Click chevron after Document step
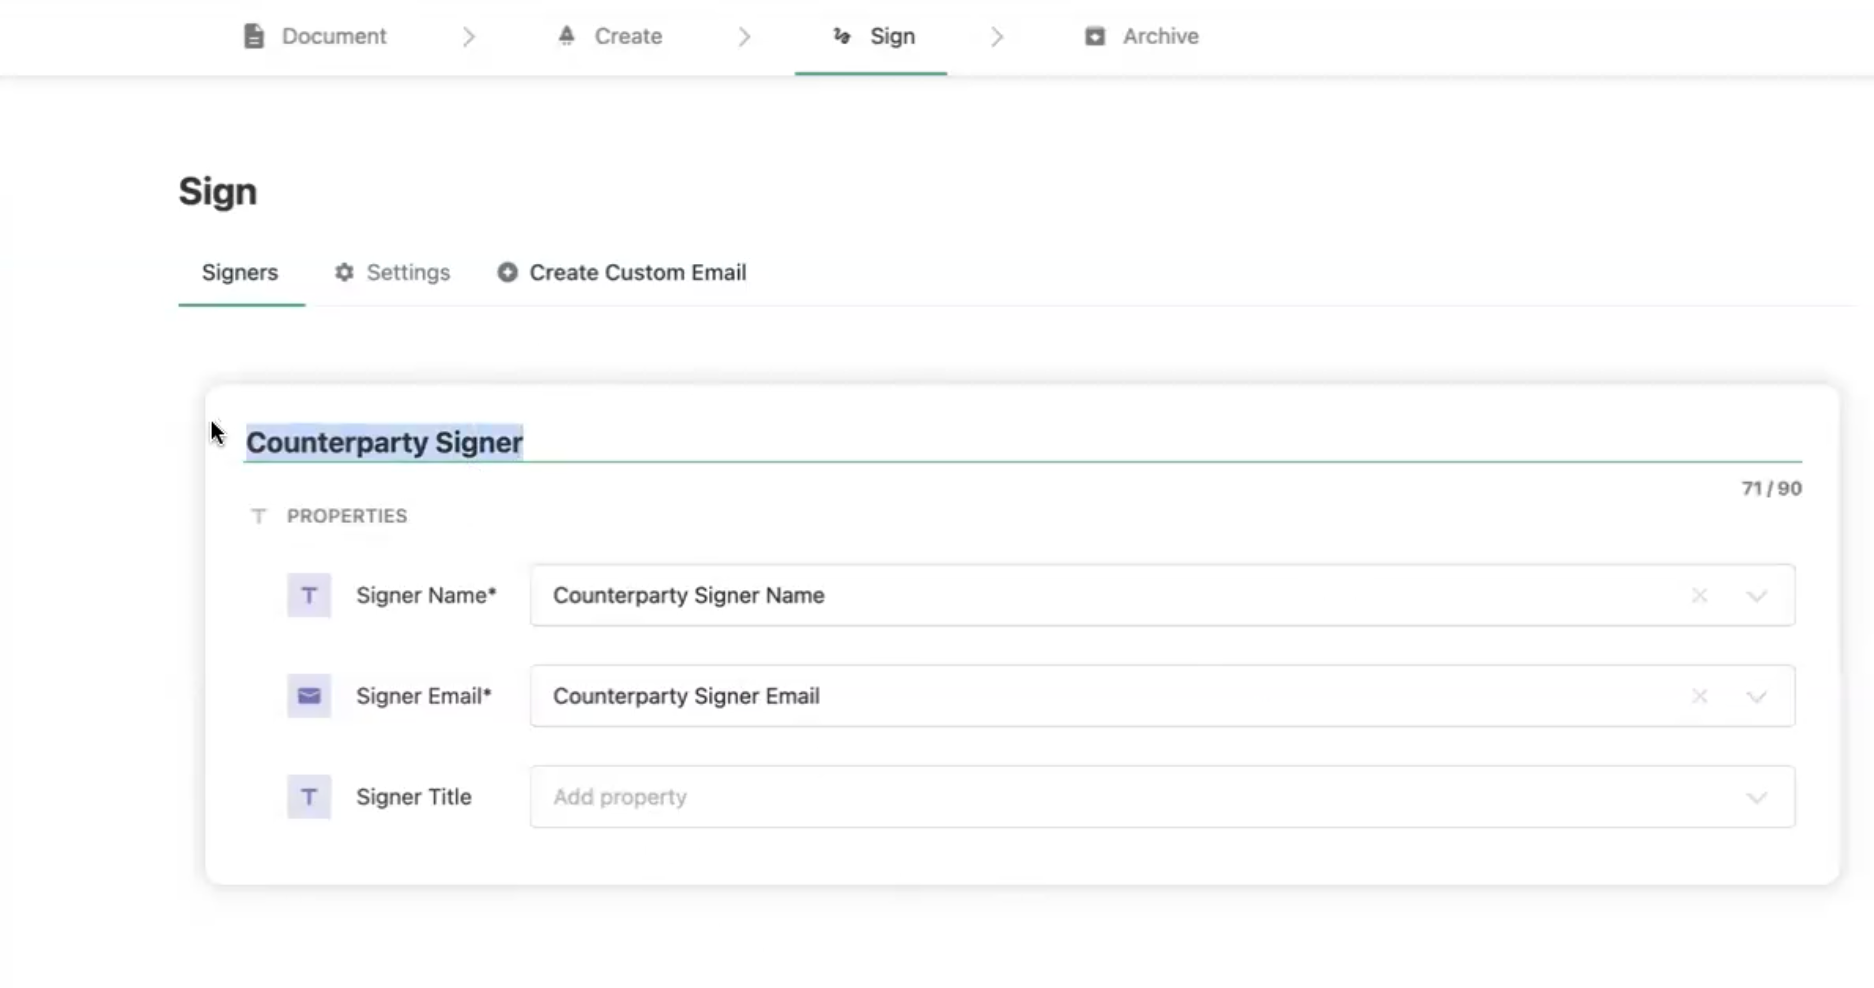 pos(469,37)
